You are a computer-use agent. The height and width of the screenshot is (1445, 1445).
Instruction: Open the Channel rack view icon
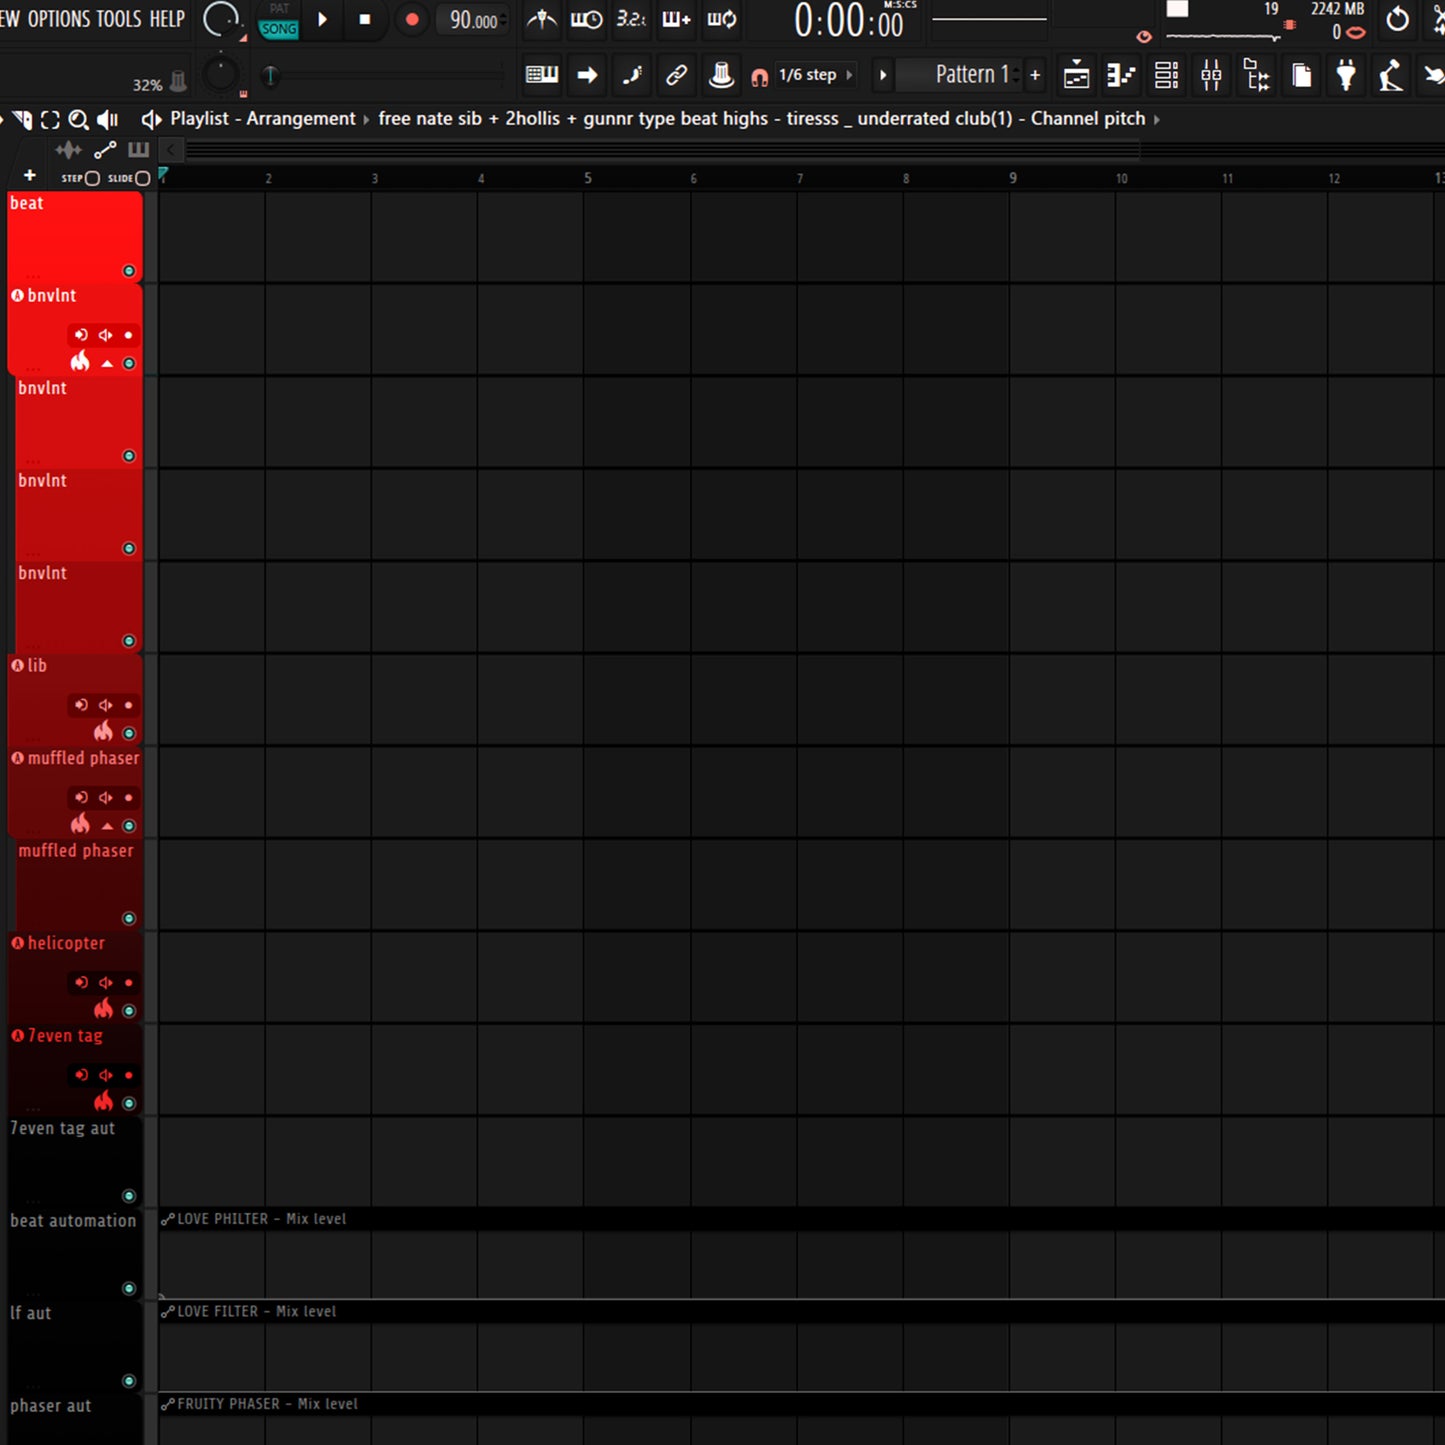(1166, 75)
